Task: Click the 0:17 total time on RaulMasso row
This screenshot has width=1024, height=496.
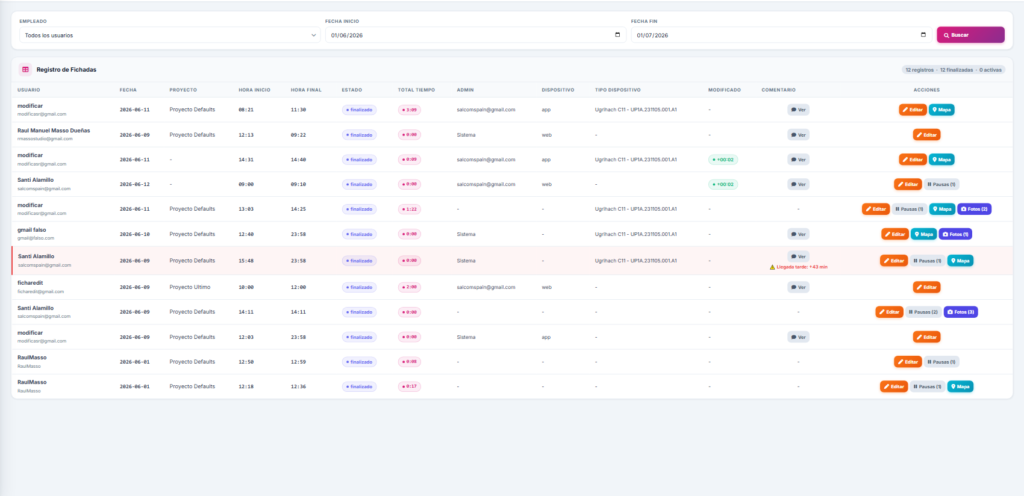Action: [409, 386]
